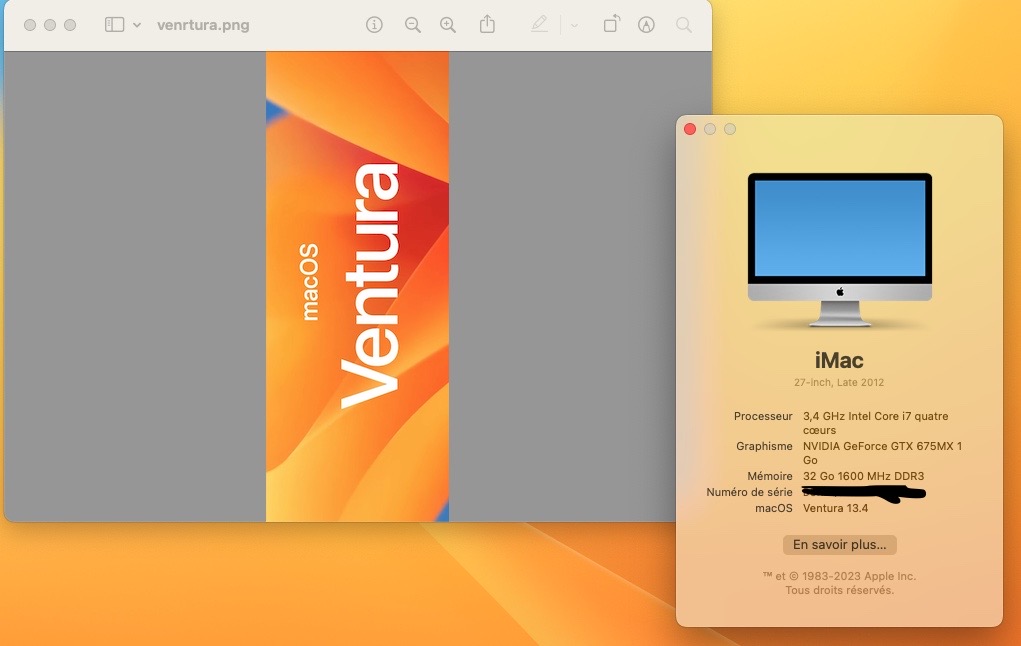1021x646 pixels.
Task: Open the search magnifier in Preview
Action: 684,25
